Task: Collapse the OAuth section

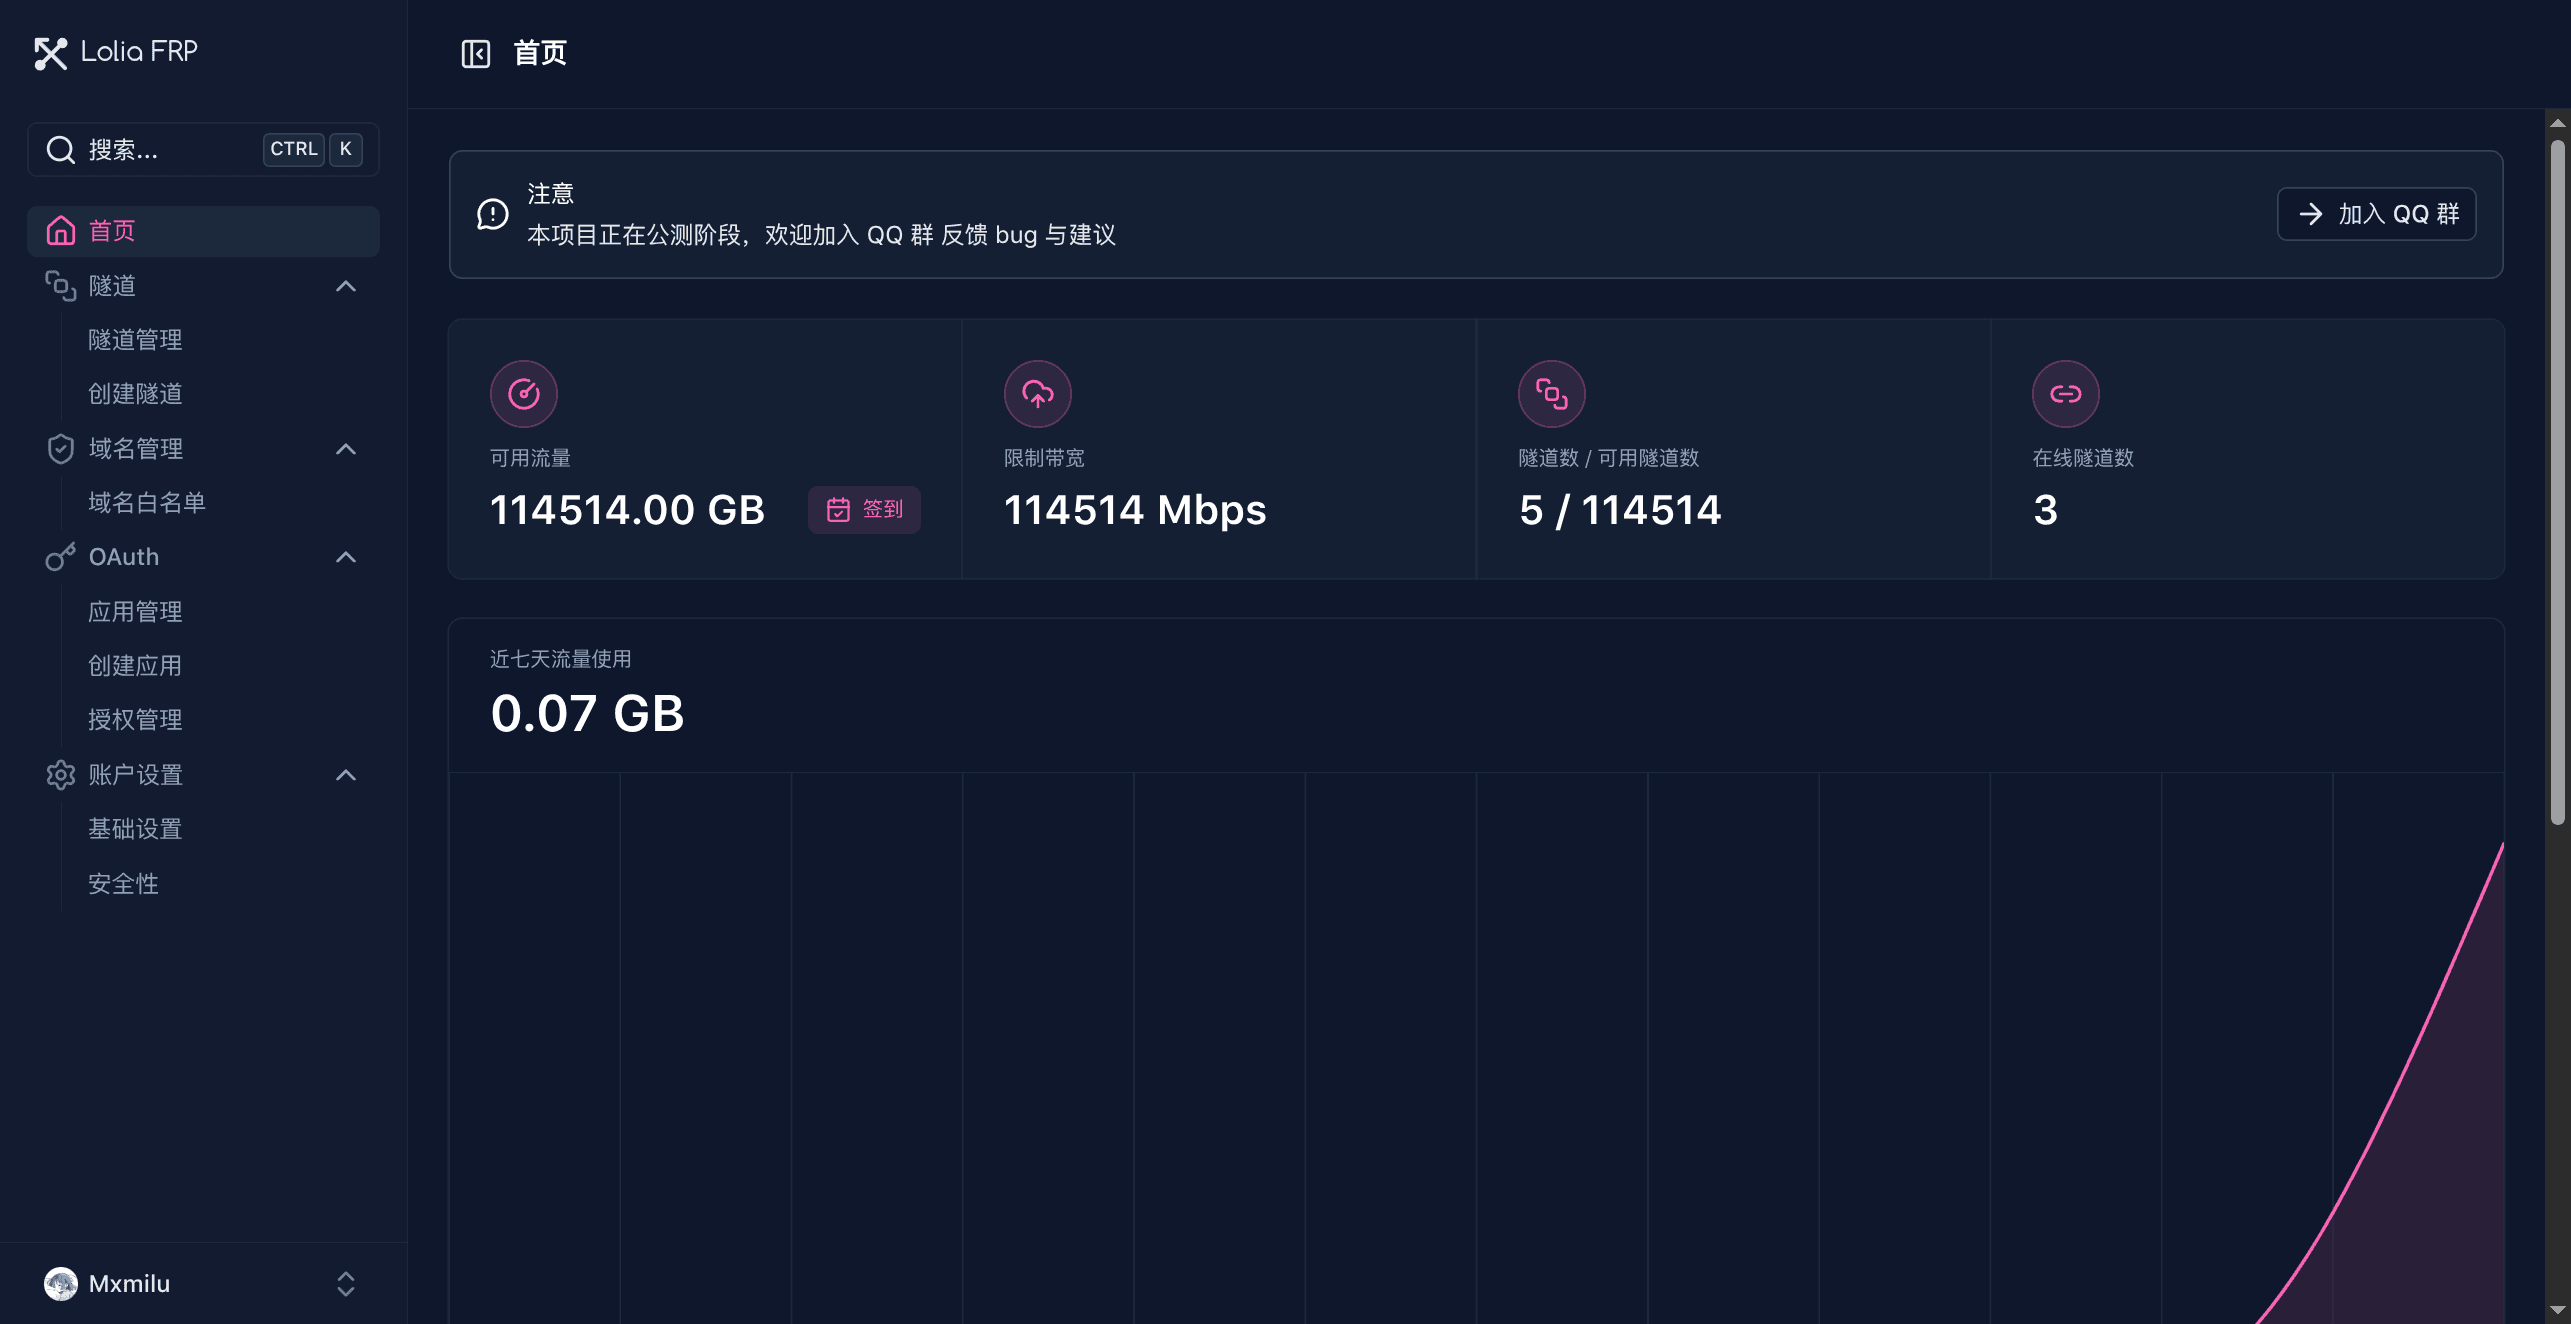Action: 346,557
